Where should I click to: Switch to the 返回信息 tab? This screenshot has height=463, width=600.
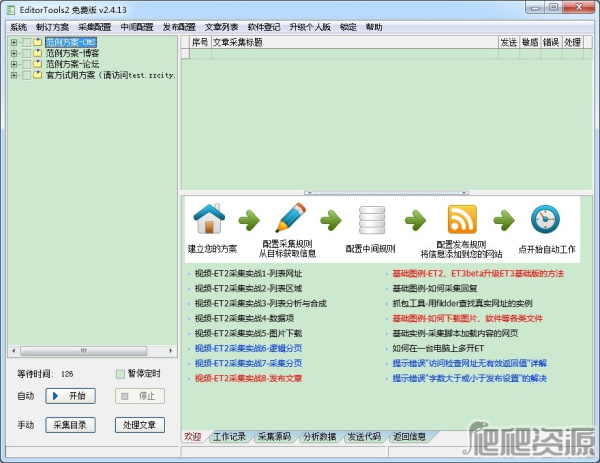tap(409, 437)
